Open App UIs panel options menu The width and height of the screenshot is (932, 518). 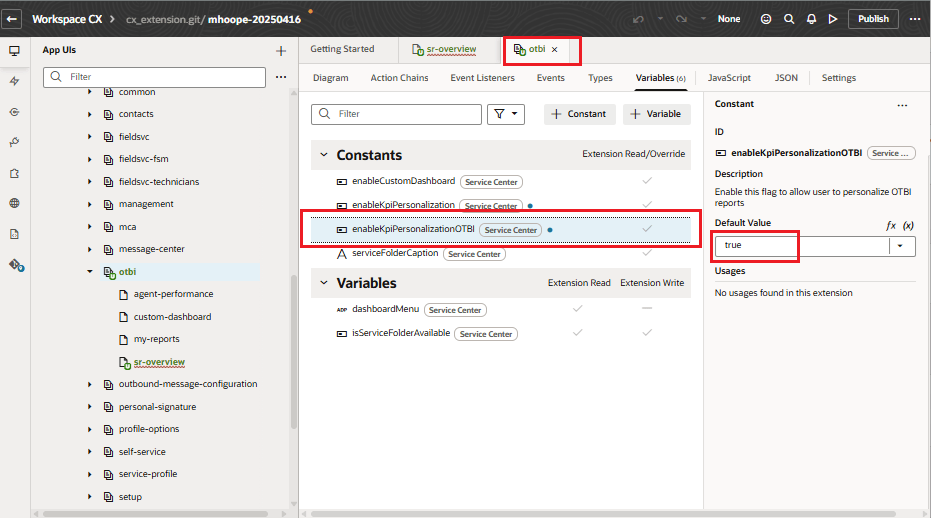click(281, 77)
